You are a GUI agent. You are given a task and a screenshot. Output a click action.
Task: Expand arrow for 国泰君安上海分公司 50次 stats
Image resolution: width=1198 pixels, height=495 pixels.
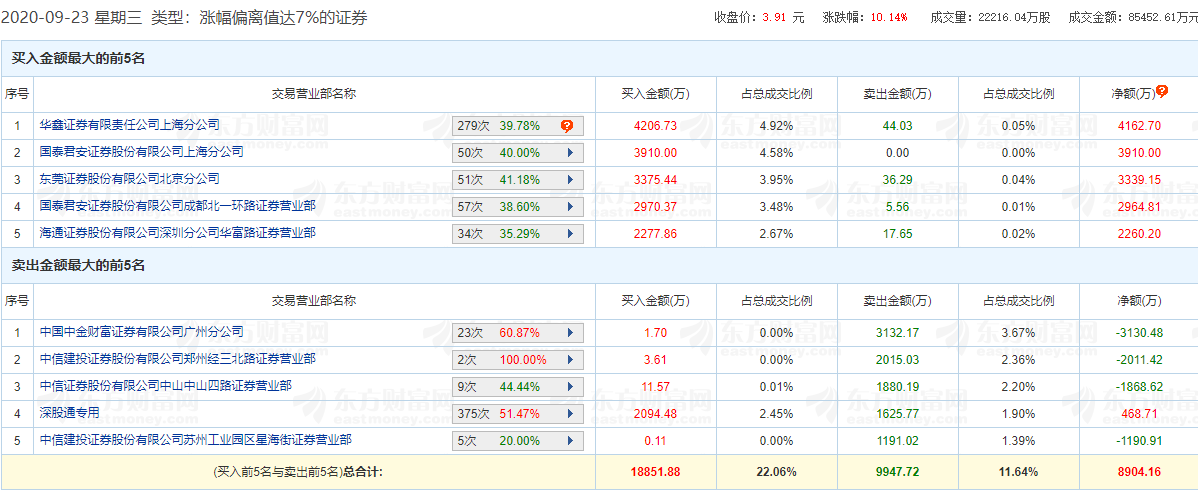point(569,153)
